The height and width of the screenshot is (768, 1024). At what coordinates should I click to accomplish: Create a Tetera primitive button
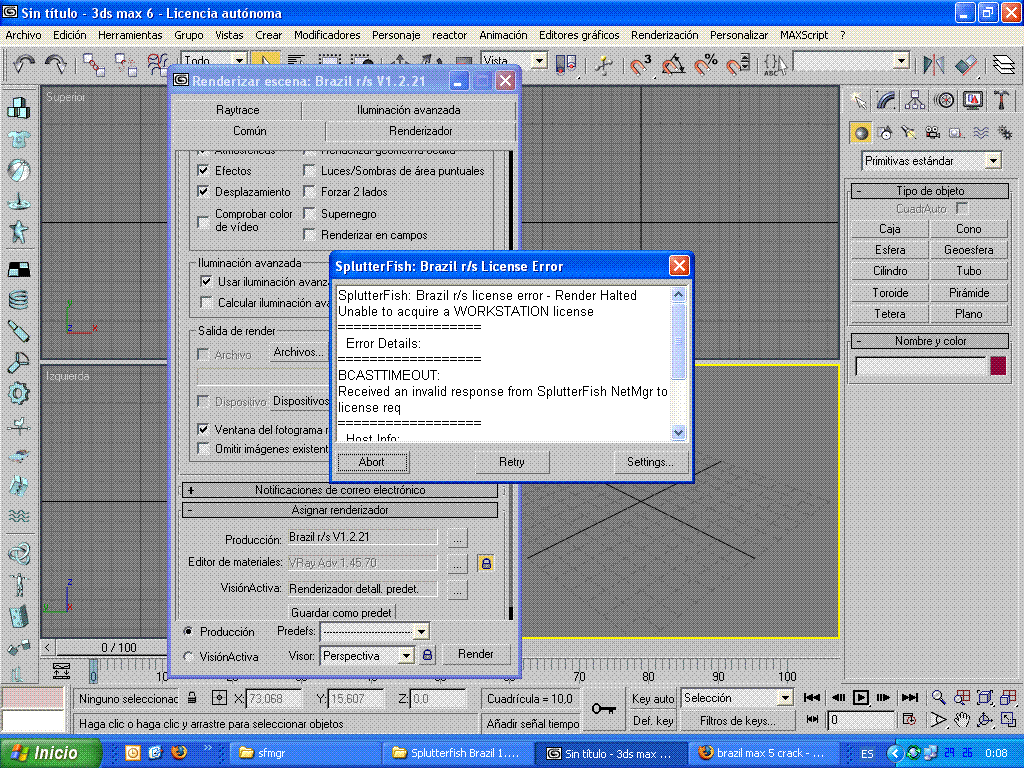889,313
